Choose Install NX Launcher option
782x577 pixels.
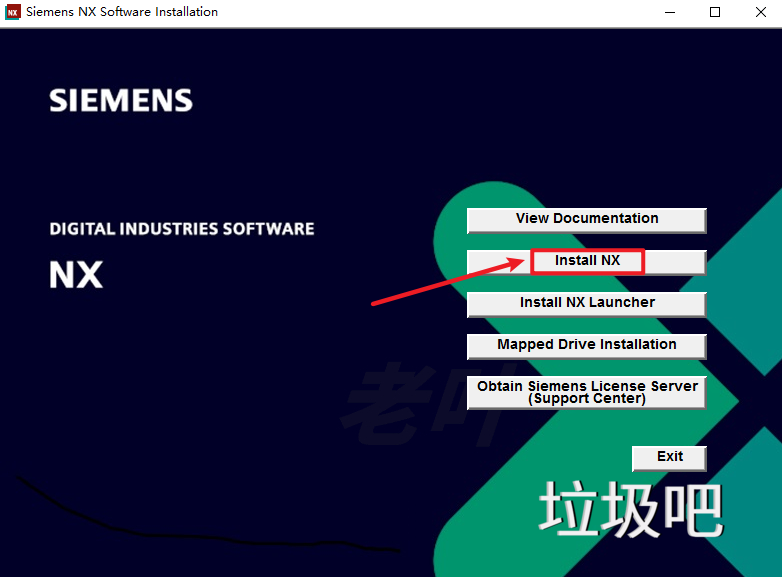click(x=586, y=303)
